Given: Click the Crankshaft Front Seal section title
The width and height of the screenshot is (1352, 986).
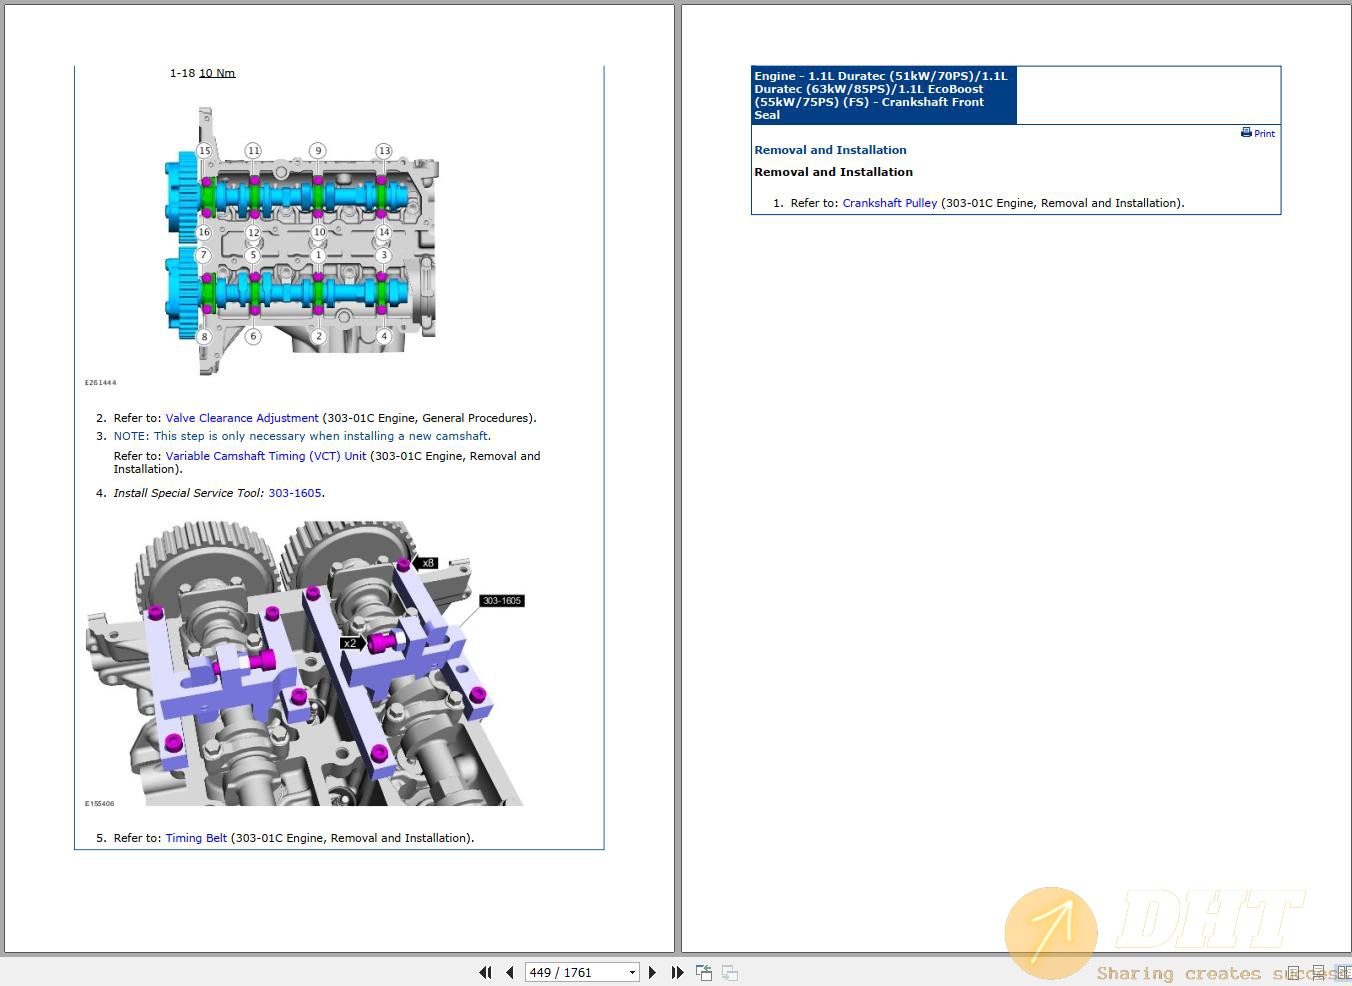Looking at the screenshot, I should pyautogui.click(x=883, y=95).
